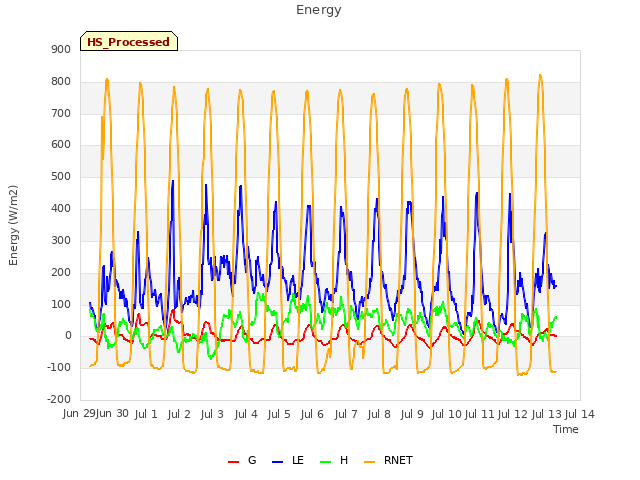Click the 0 y-axis tick label
This screenshot has height=480, width=640.
click(x=68, y=336)
